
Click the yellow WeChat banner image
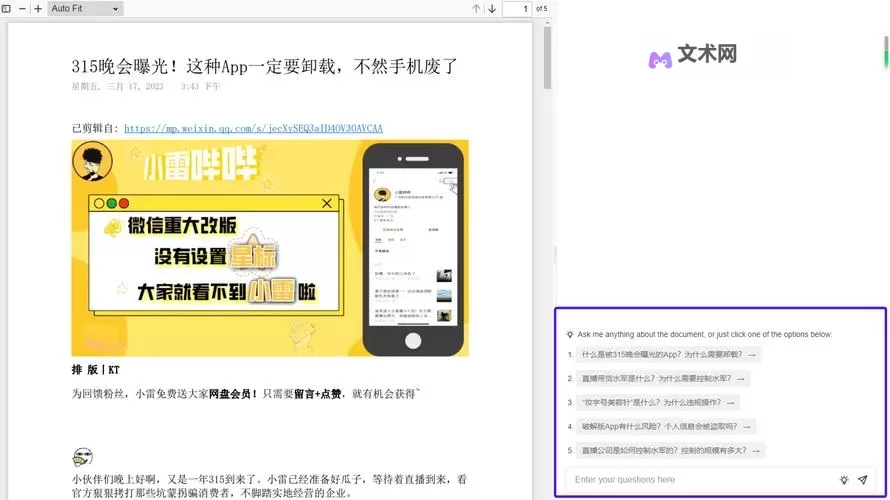[270, 248]
